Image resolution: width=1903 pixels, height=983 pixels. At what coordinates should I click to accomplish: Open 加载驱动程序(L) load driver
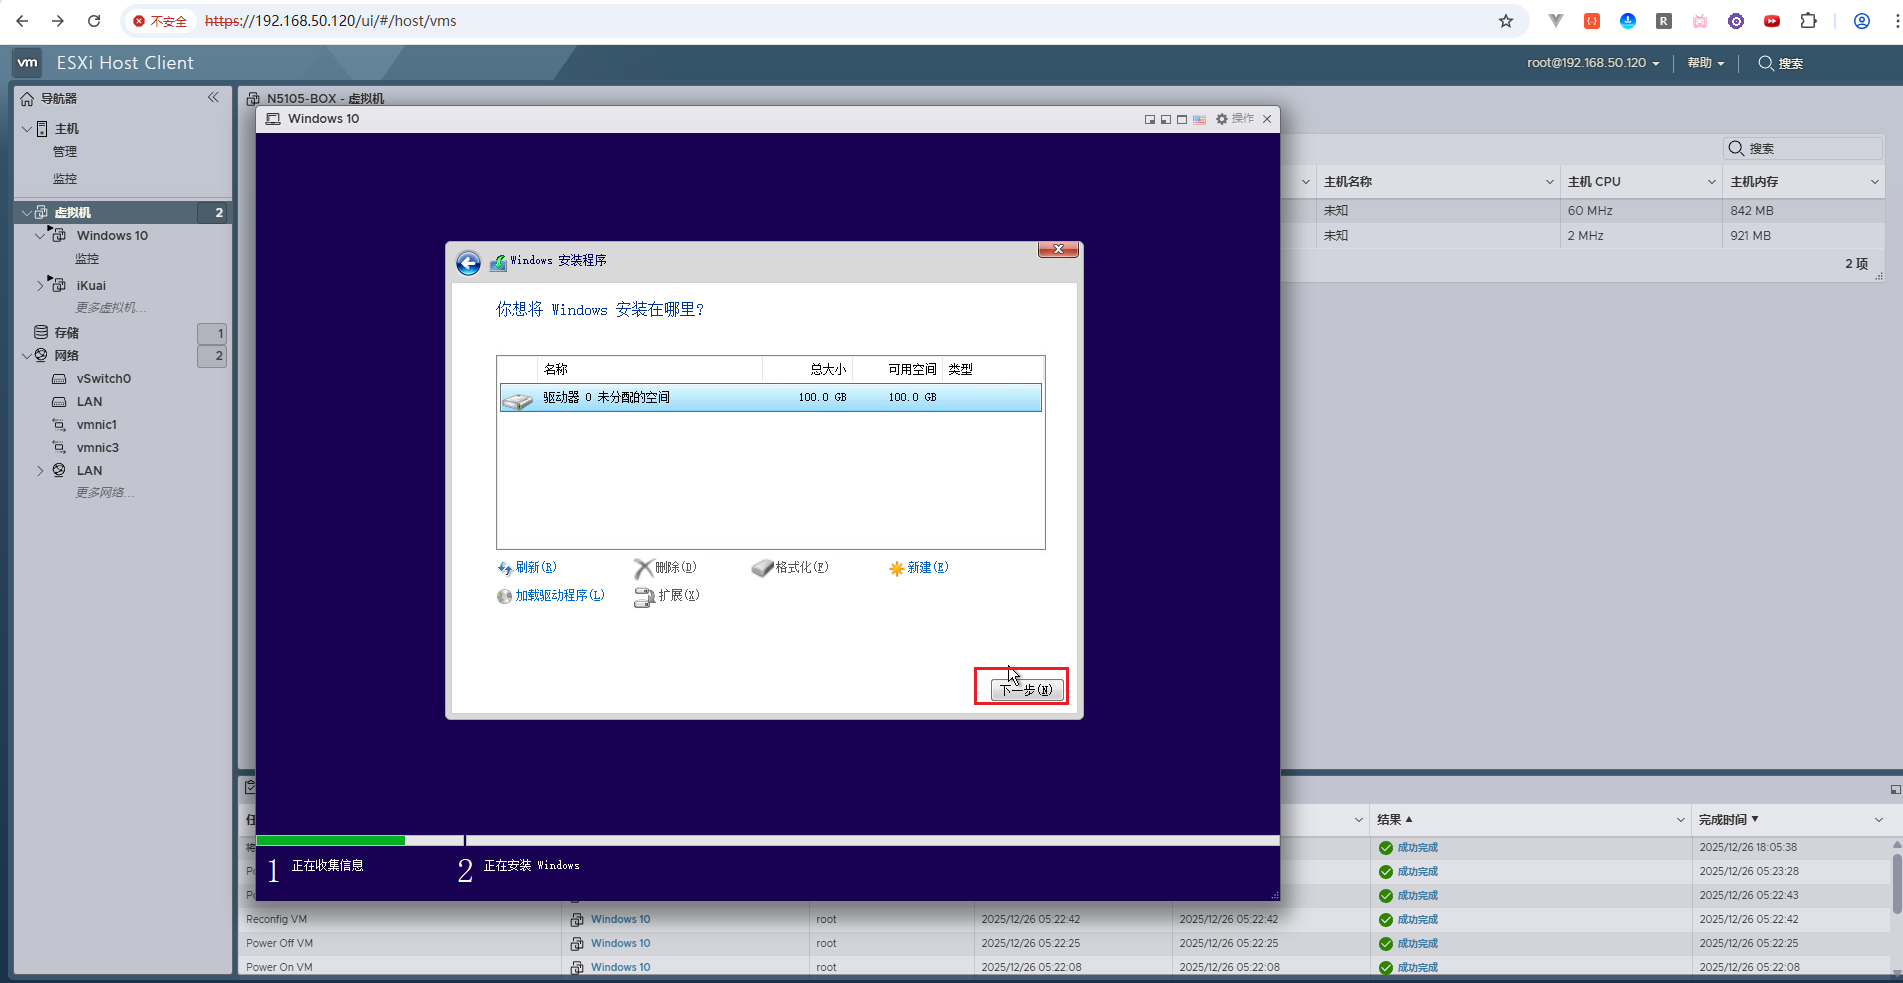504,596
